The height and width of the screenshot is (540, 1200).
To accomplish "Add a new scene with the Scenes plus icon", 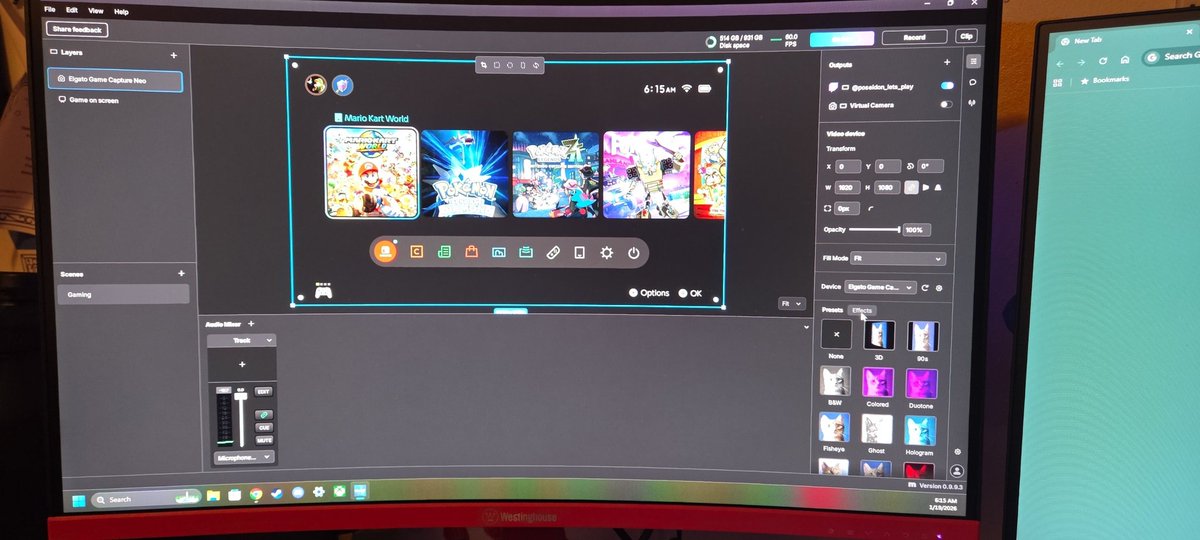I will 181,273.
